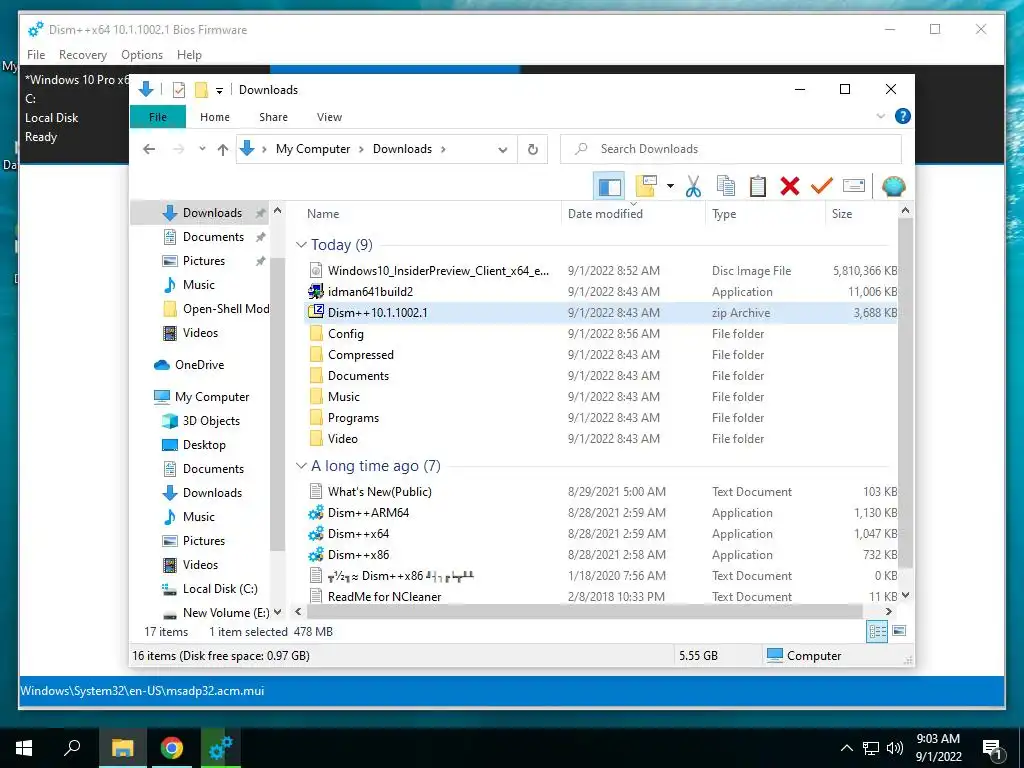Open the Home ribbon tab

pyautogui.click(x=215, y=117)
